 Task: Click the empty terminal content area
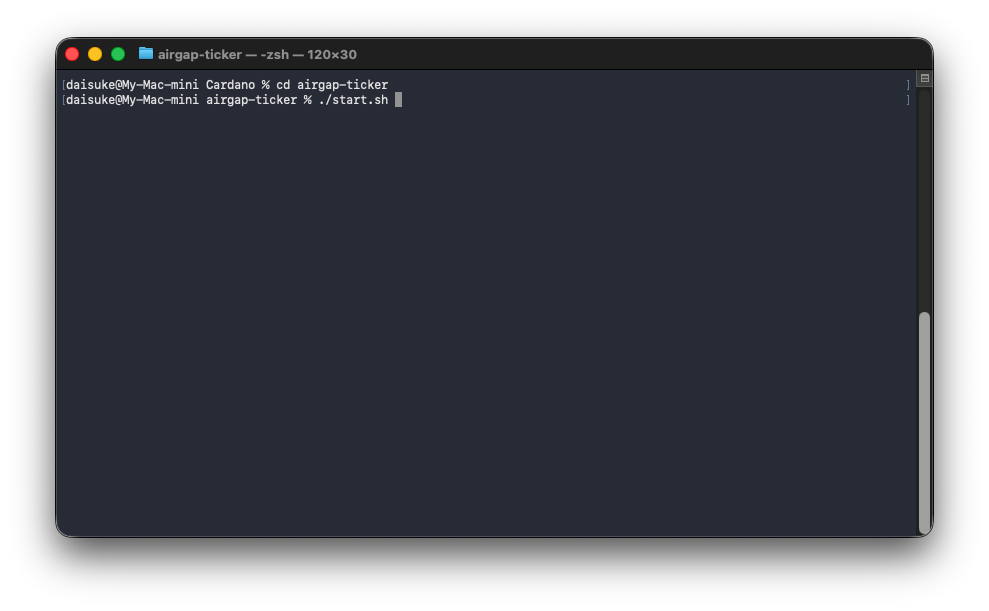coord(490,320)
